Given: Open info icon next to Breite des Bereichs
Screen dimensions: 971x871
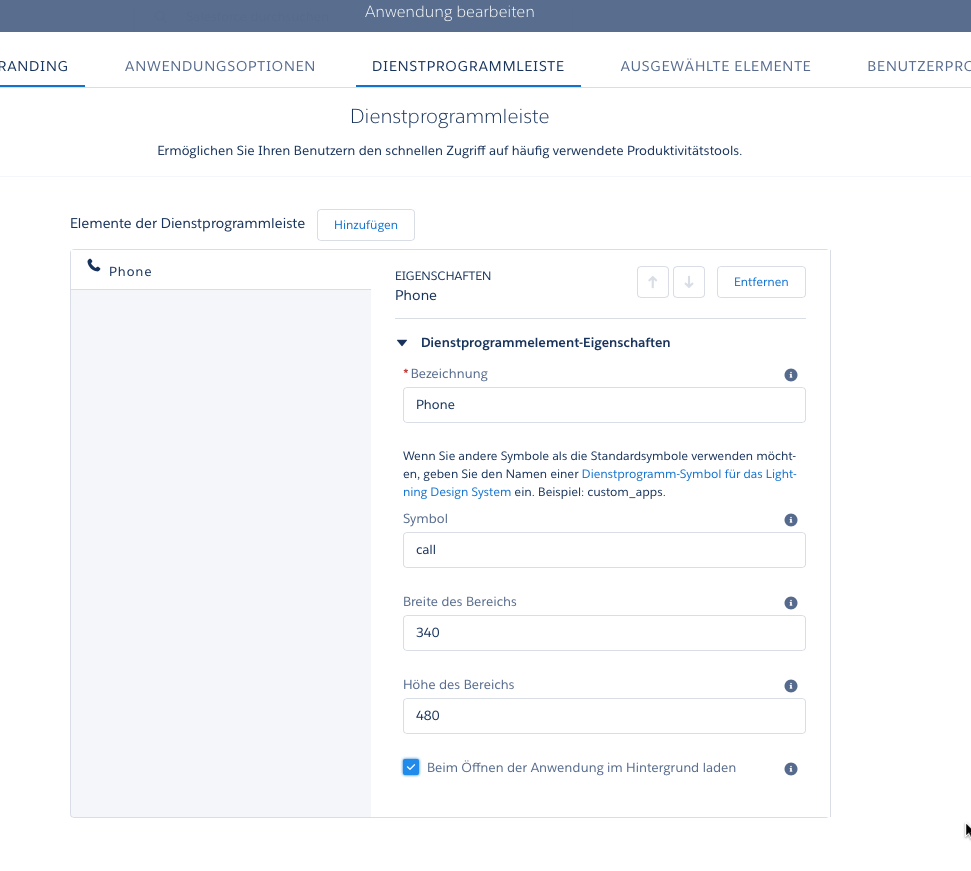Looking at the screenshot, I should click(791, 602).
